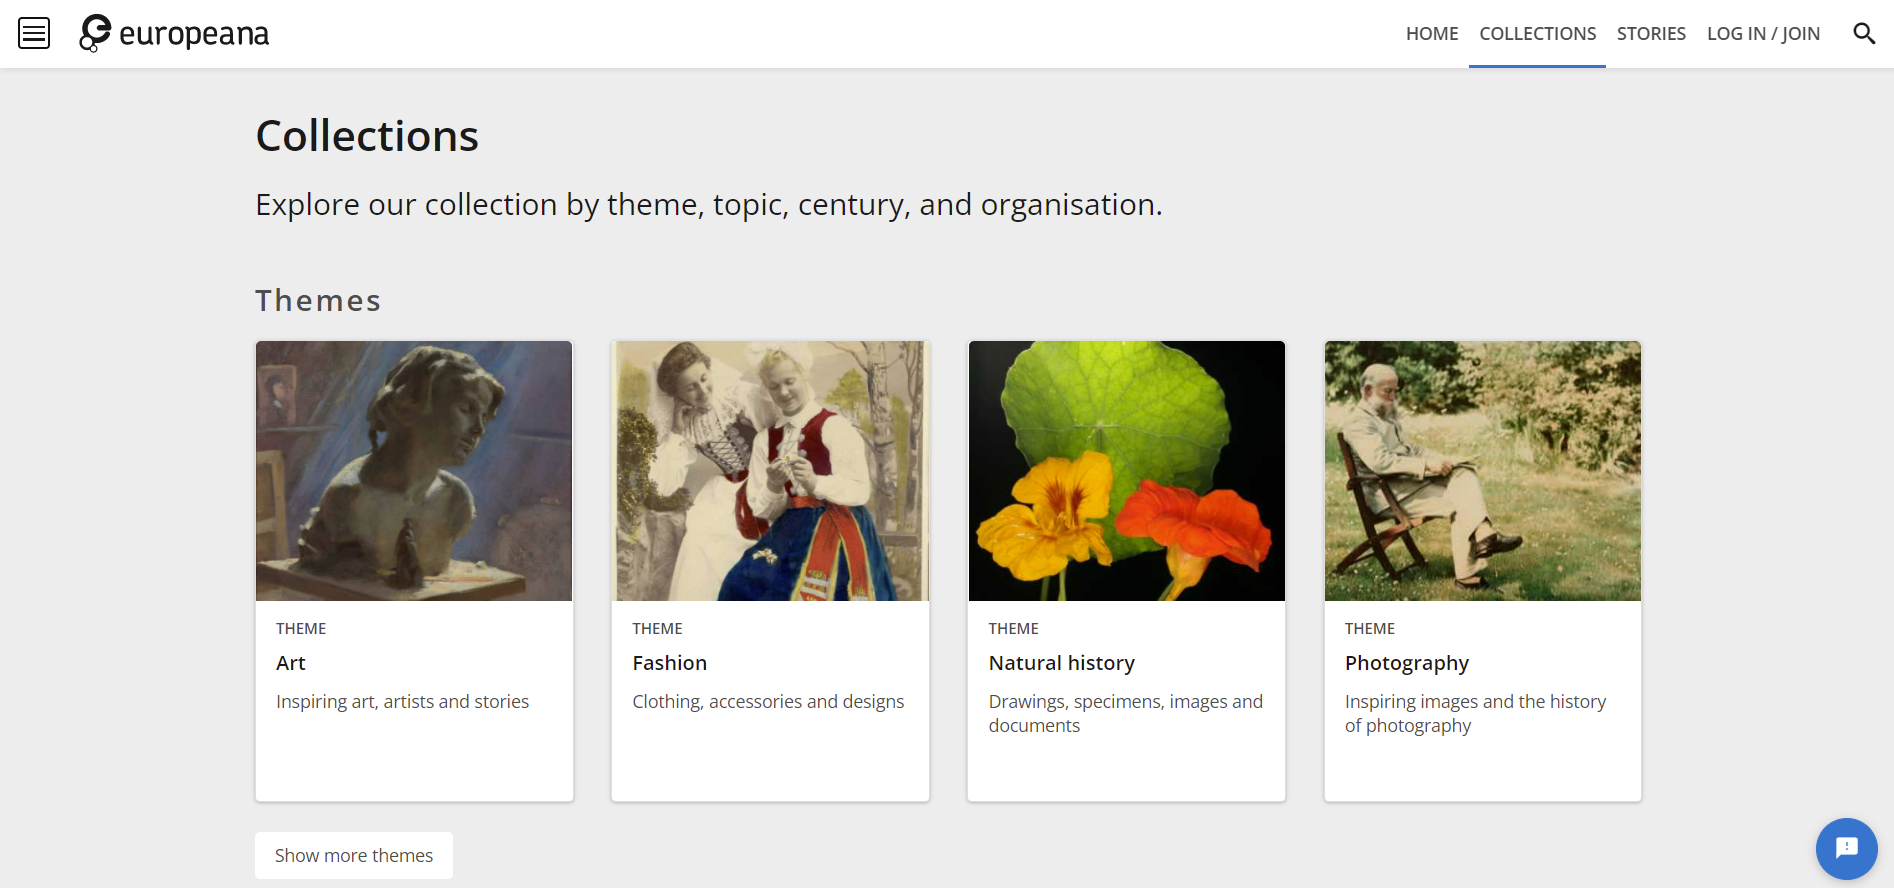This screenshot has width=1894, height=888.
Task: Select 'Inspiring art, artists and stories' text
Action: pos(402,702)
